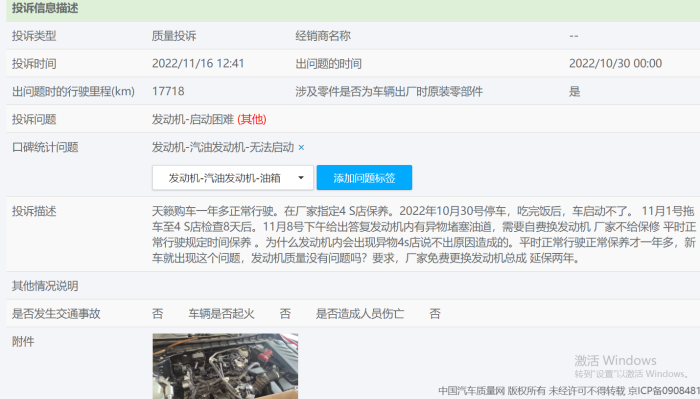The width and height of the screenshot is (700, 399).
Task: Select the mileage value 17718
Action: tap(168, 91)
